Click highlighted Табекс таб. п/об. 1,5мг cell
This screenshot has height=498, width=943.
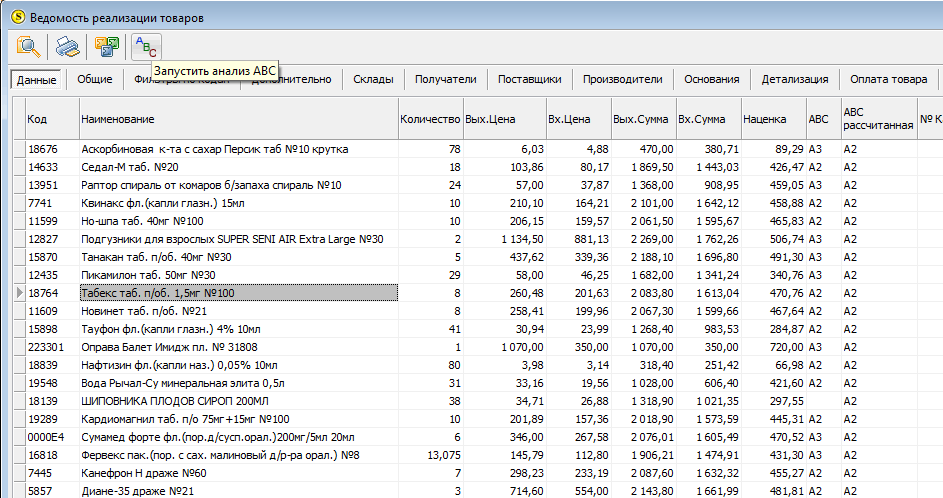239,293
